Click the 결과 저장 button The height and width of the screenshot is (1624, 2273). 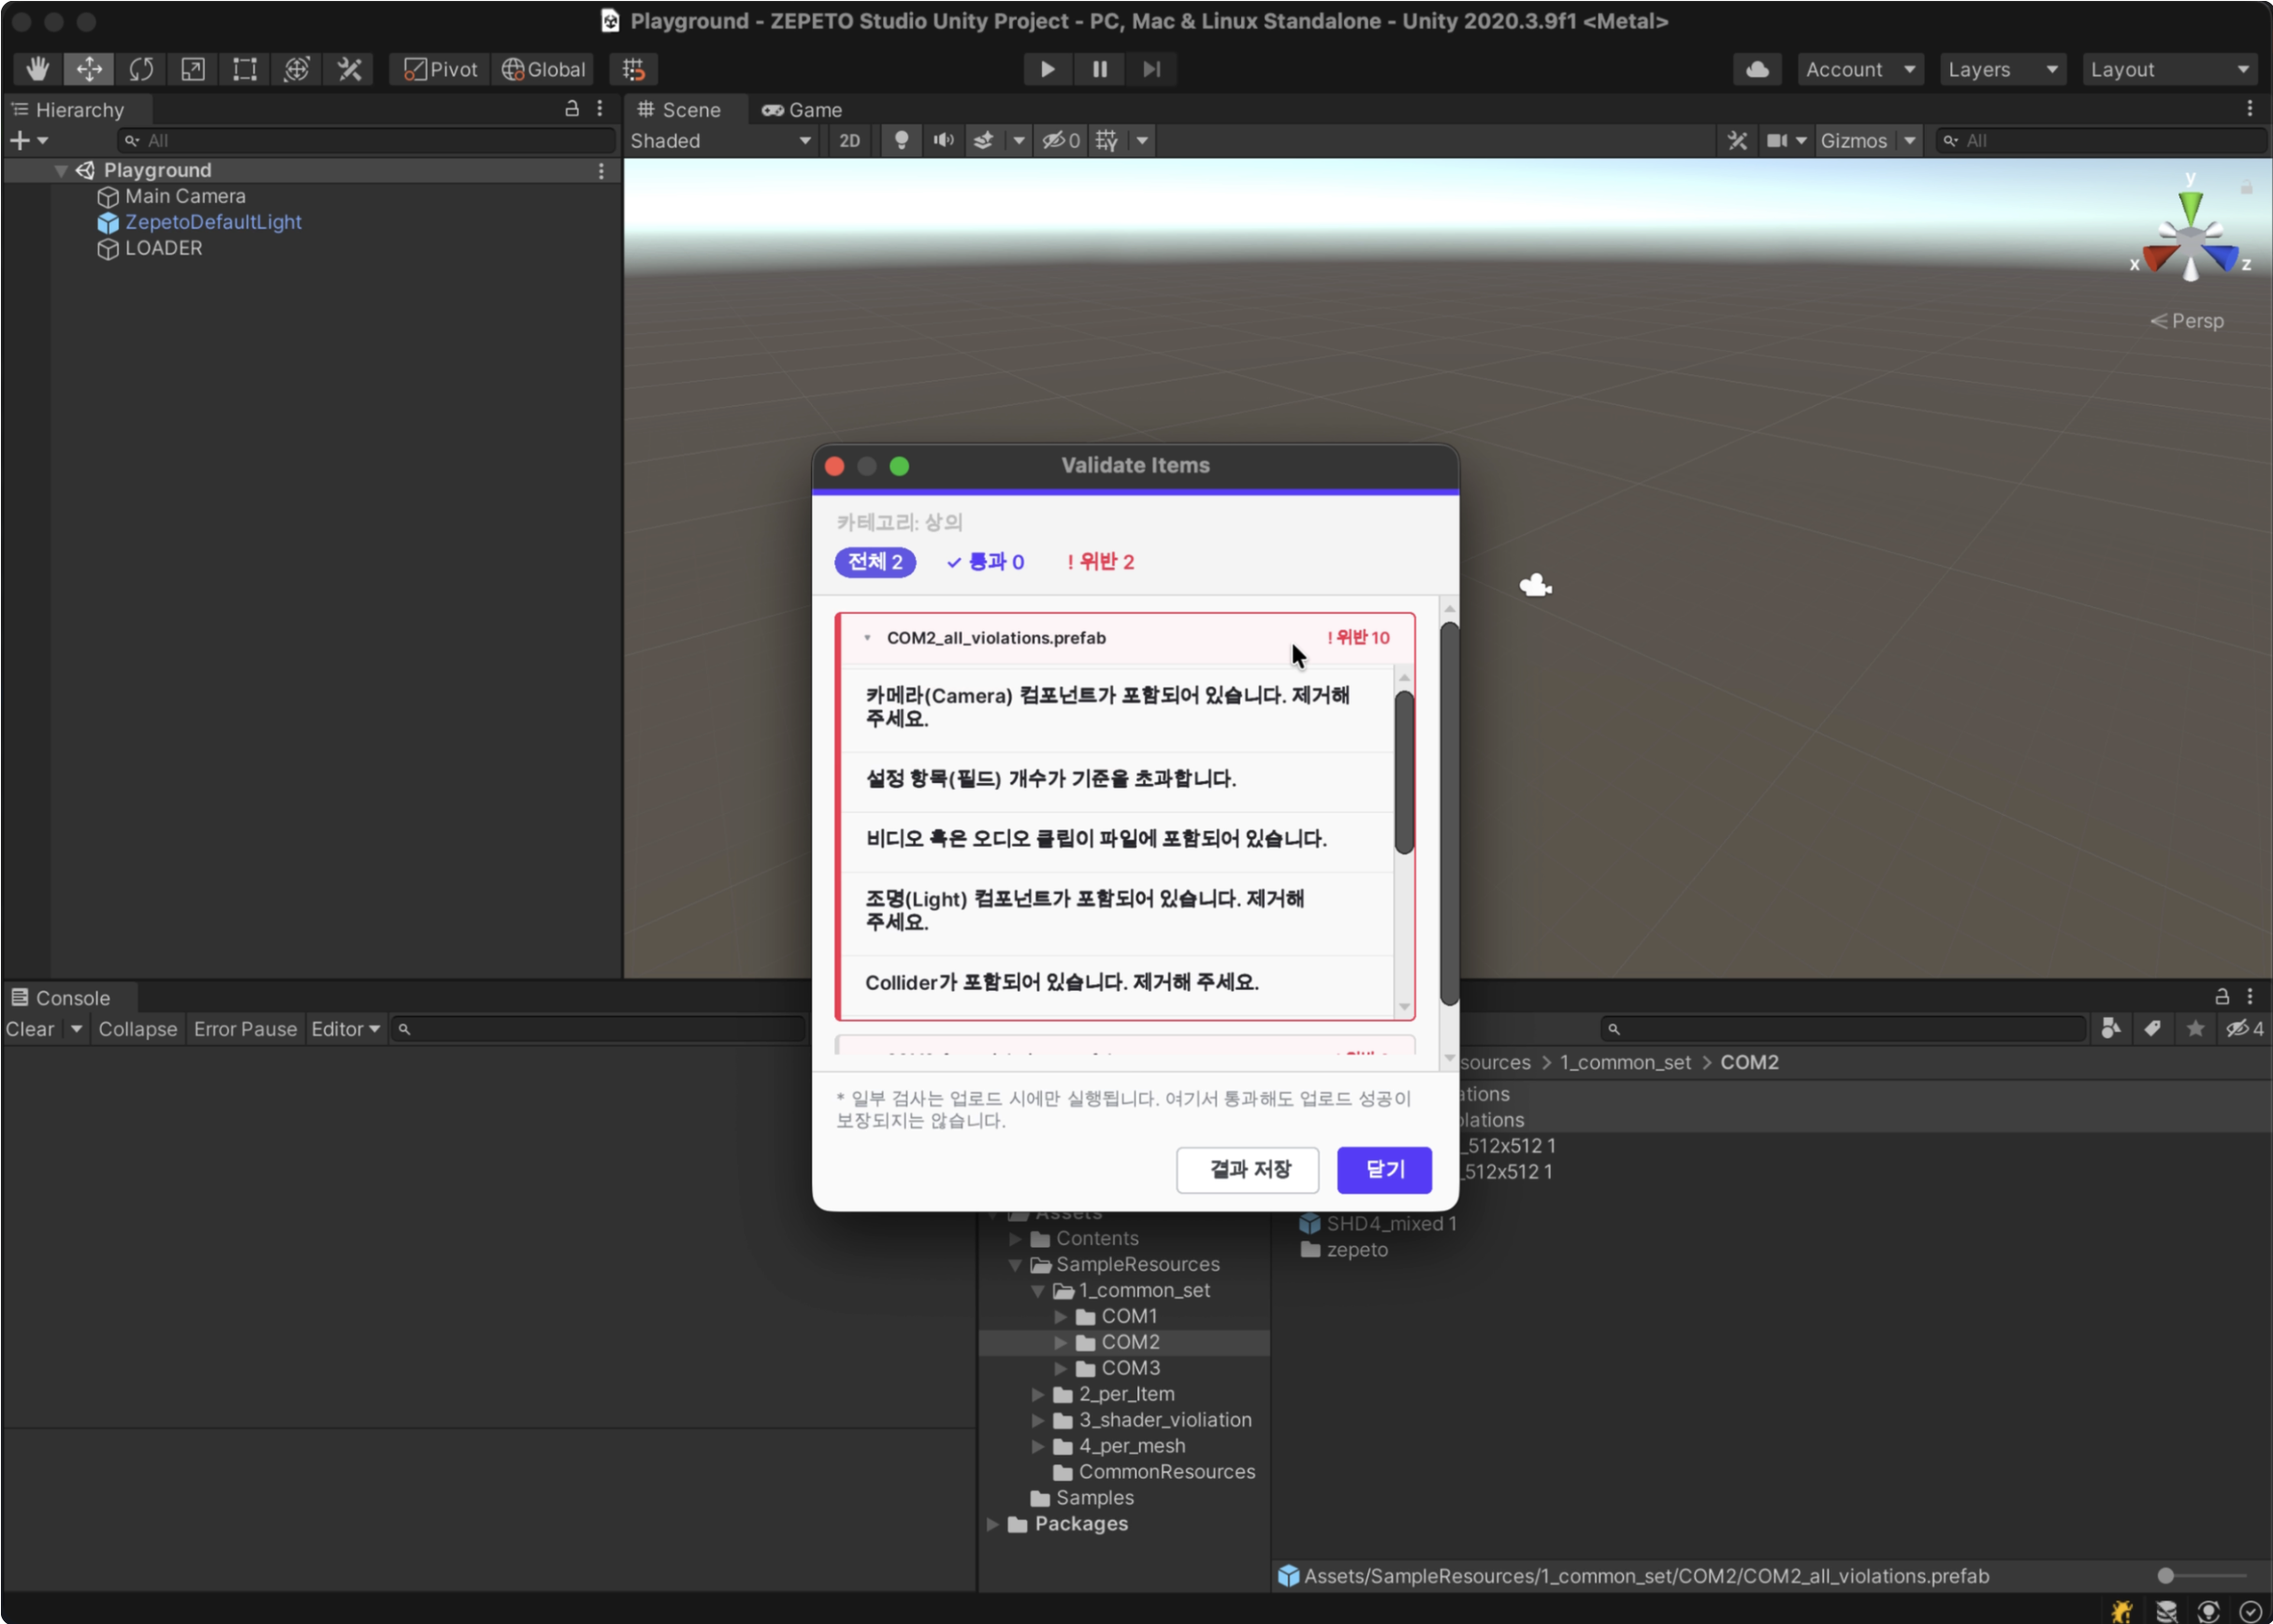point(1248,1170)
